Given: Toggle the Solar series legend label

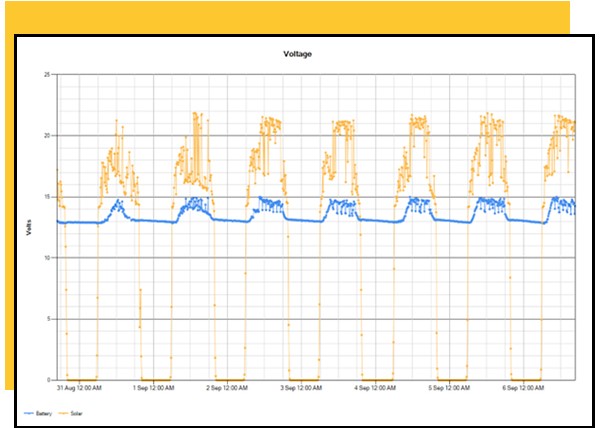Looking at the screenshot, I should 75,411.
